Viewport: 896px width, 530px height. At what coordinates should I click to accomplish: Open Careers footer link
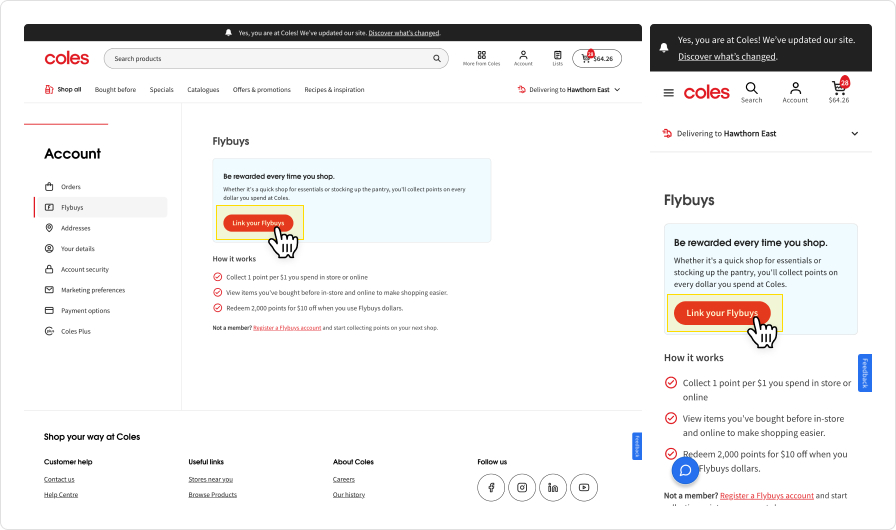tap(343, 479)
